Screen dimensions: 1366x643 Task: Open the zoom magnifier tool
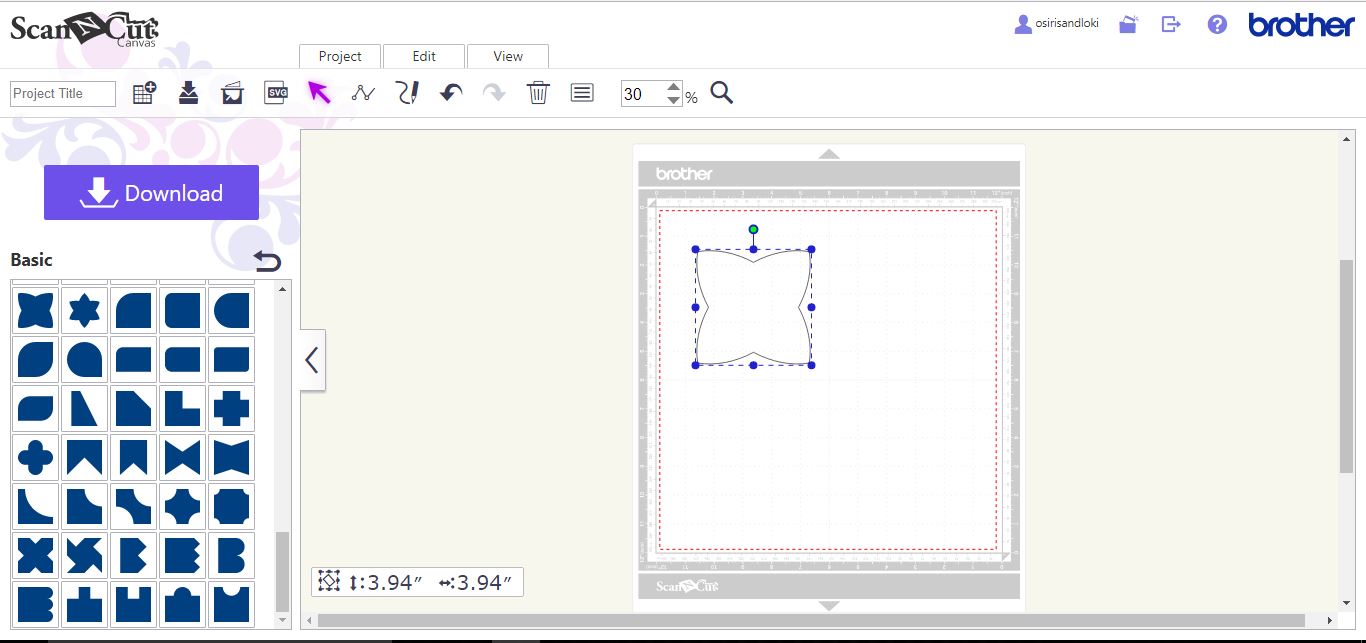click(x=721, y=92)
